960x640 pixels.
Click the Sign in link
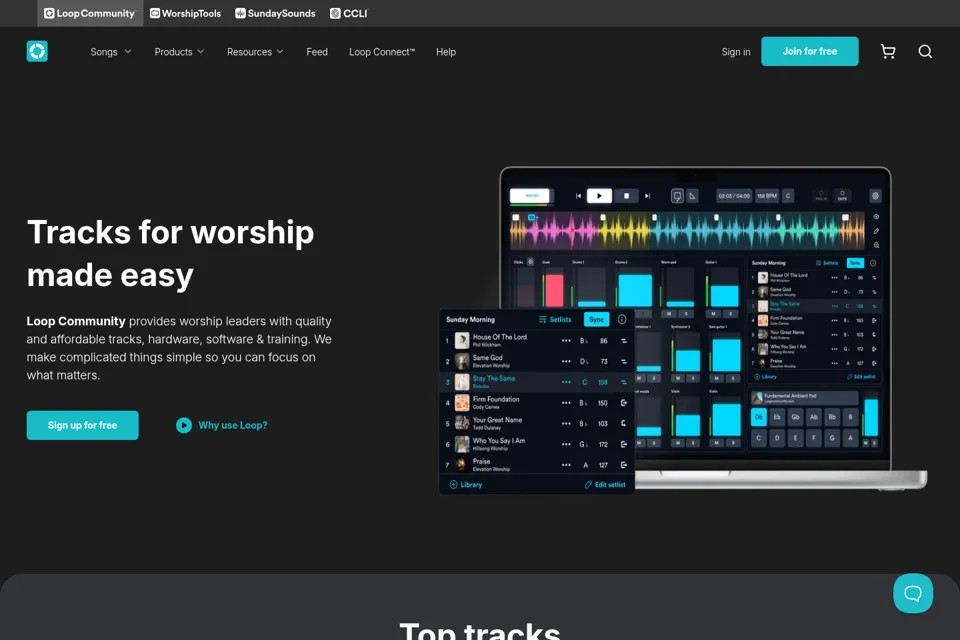736,52
